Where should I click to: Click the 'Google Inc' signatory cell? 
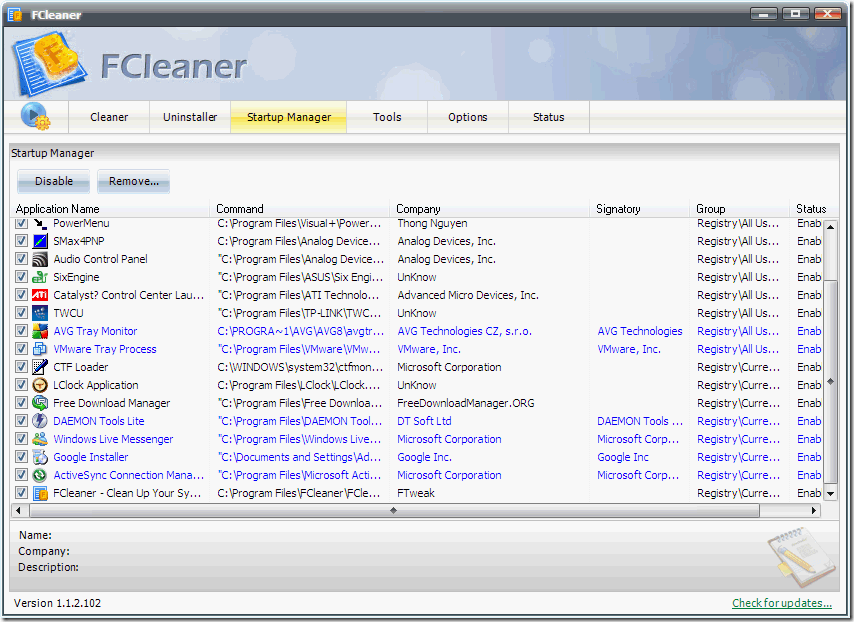(x=623, y=457)
